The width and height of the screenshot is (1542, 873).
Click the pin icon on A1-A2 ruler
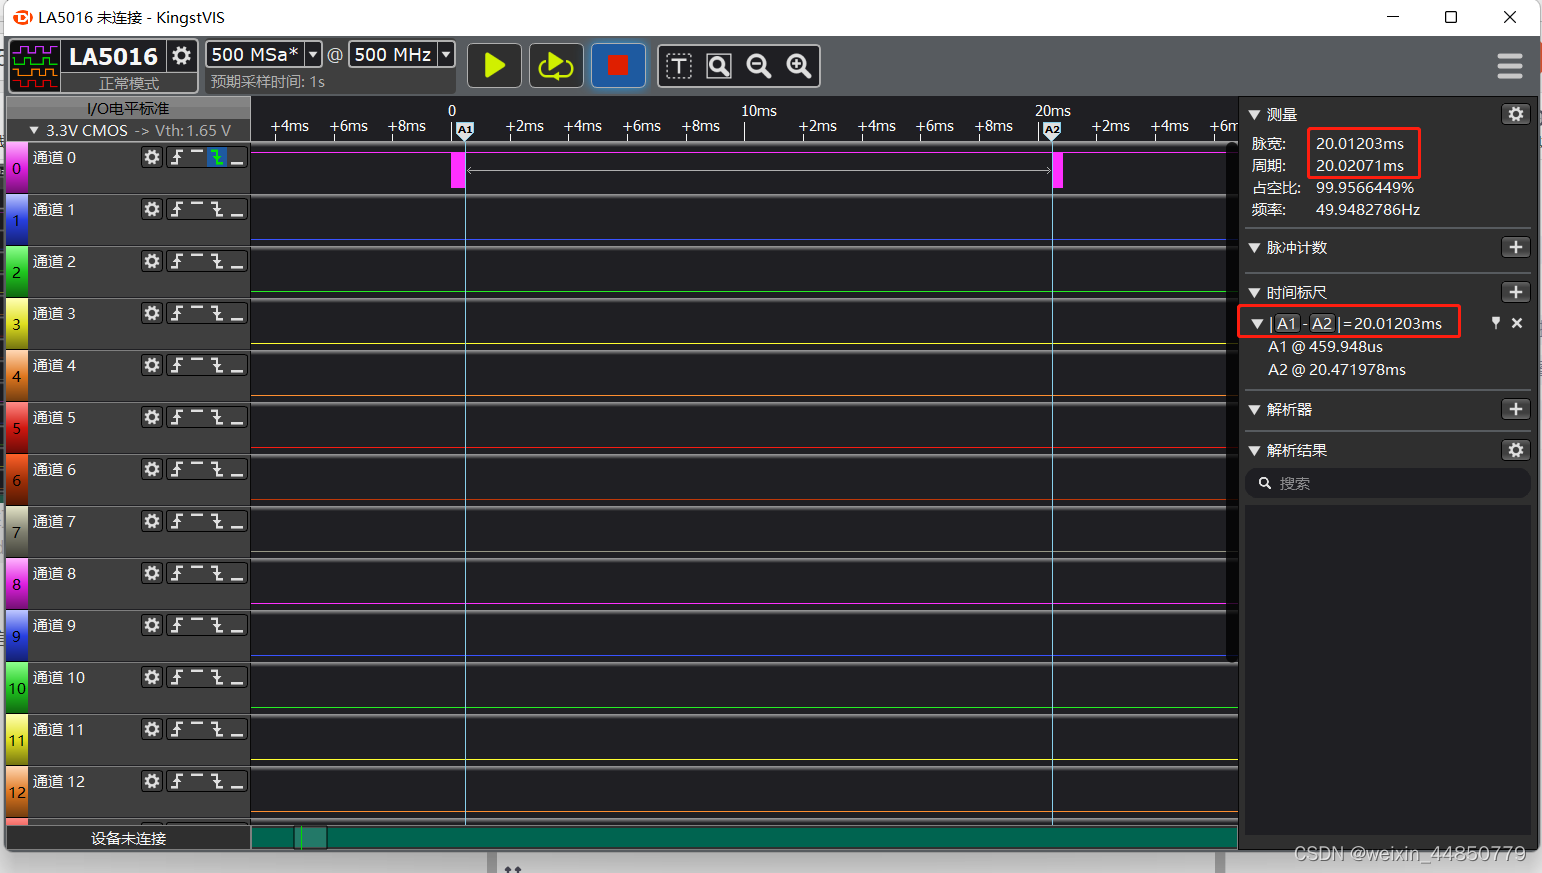1496,323
